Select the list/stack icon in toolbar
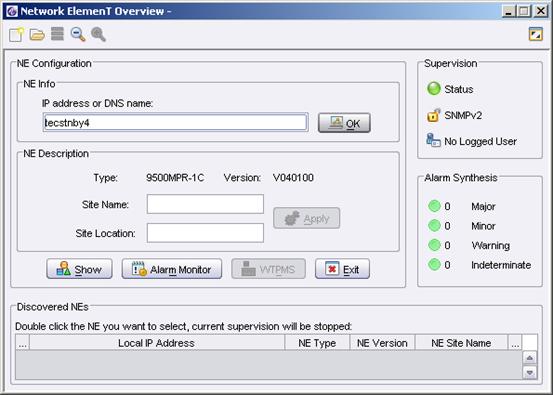The image size is (553, 395). click(x=57, y=34)
